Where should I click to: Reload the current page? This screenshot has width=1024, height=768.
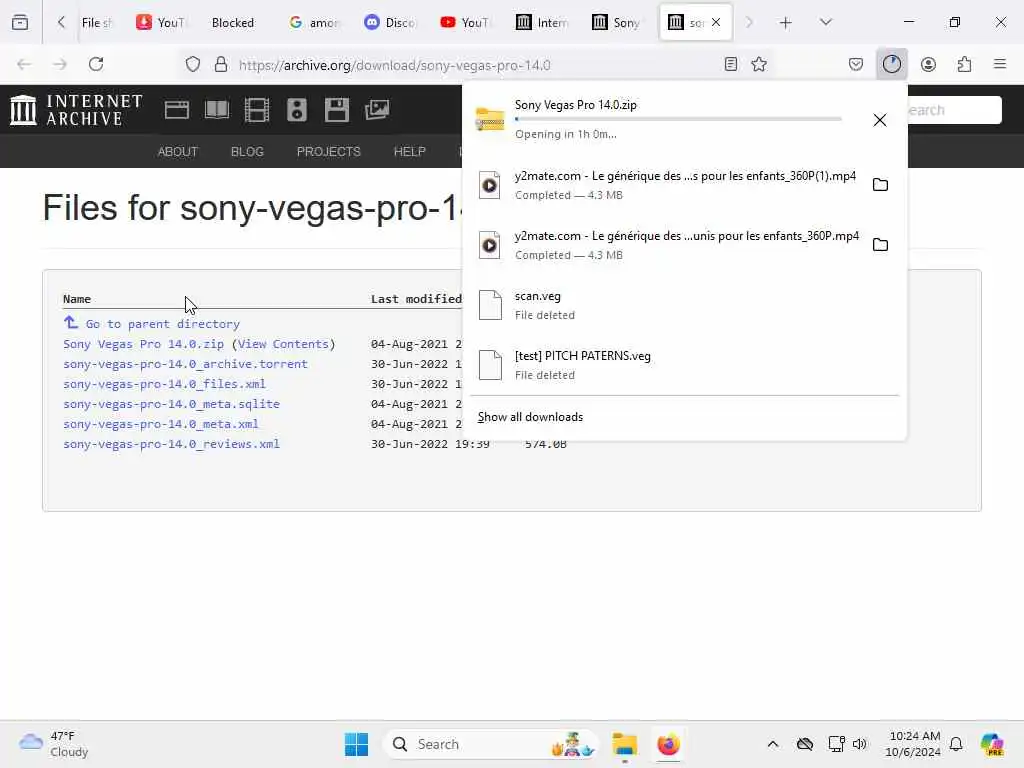(x=96, y=64)
